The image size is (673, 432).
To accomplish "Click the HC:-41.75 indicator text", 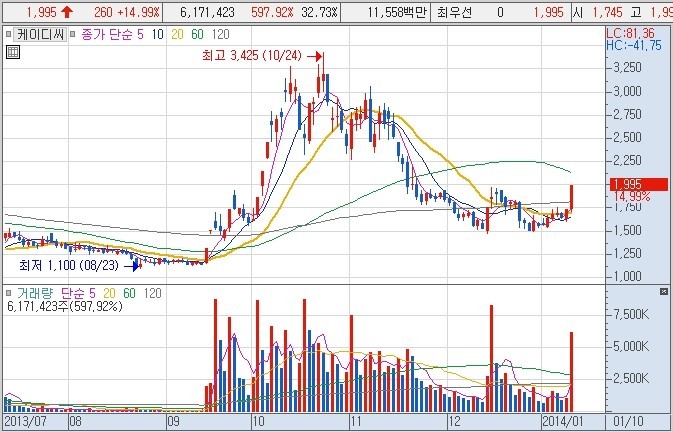I will point(634,45).
